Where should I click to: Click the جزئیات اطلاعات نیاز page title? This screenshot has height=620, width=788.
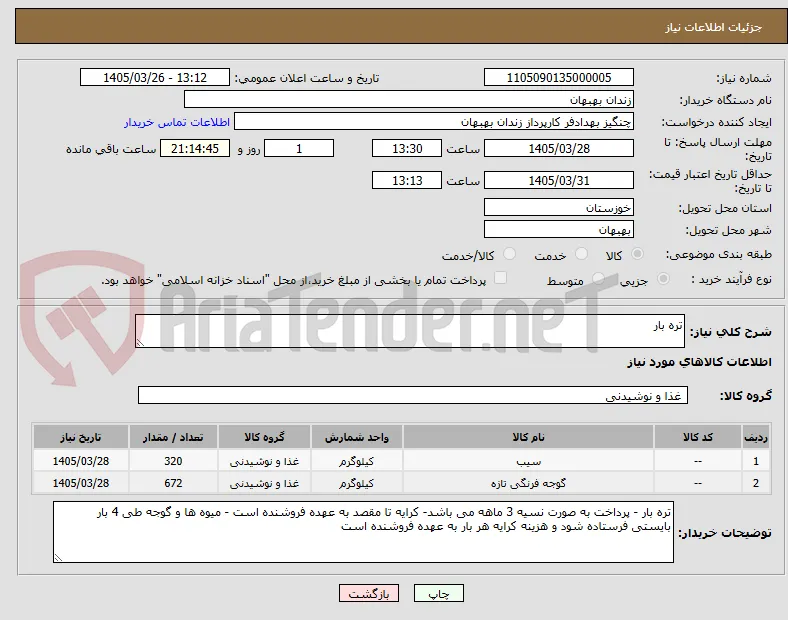[713, 27]
